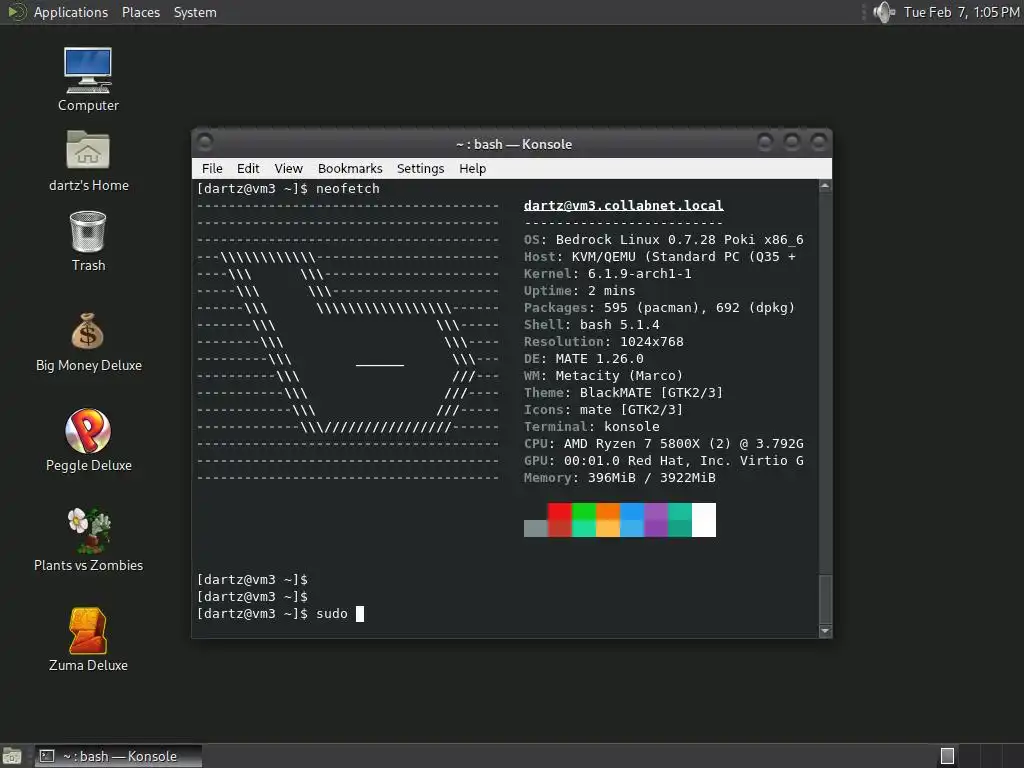Click the Resolution: 1024x768 line
Image resolution: width=1024 pixels, height=768 pixels.
(x=603, y=342)
